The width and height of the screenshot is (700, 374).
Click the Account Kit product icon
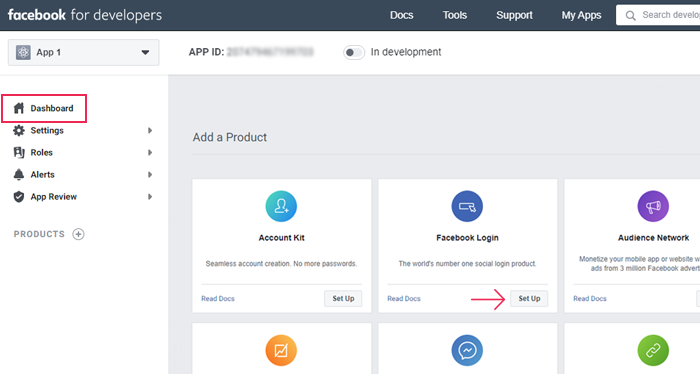[281, 206]
